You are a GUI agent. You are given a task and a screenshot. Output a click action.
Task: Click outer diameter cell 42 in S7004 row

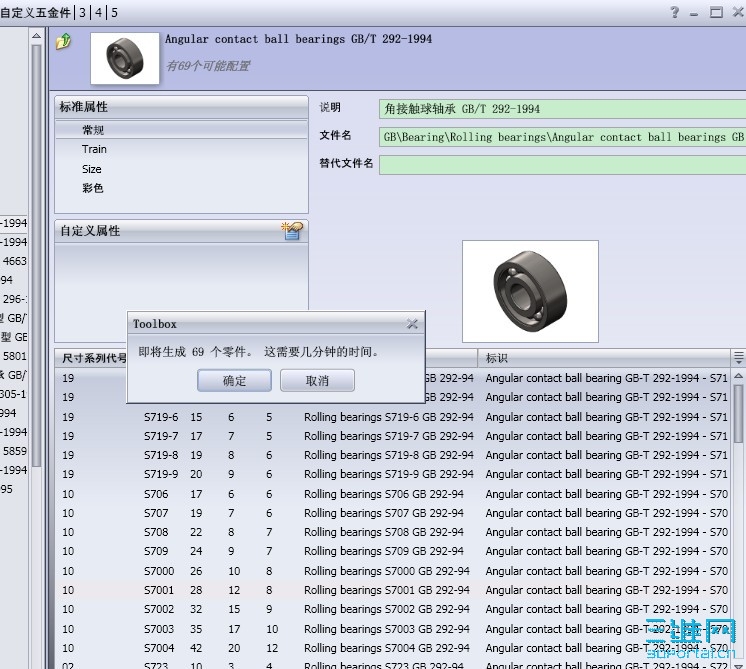pyautogui.click(x=196, y=648)
